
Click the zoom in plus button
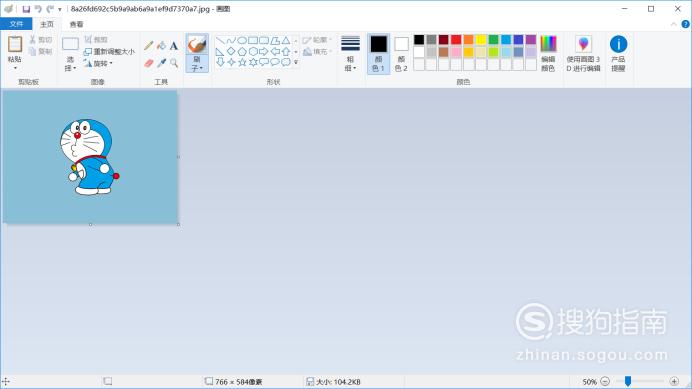click(674, 381)
